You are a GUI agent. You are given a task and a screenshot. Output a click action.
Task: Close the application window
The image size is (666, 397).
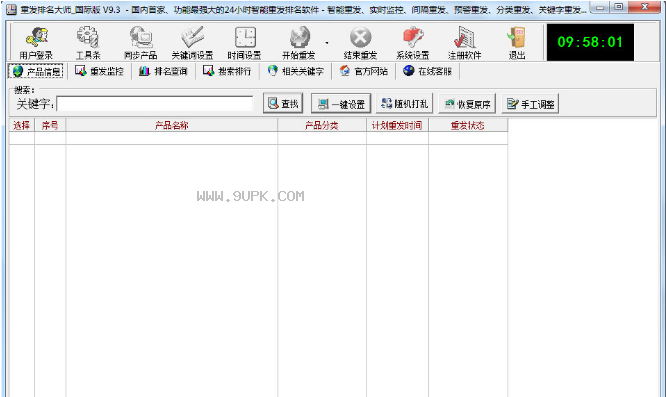645,7
